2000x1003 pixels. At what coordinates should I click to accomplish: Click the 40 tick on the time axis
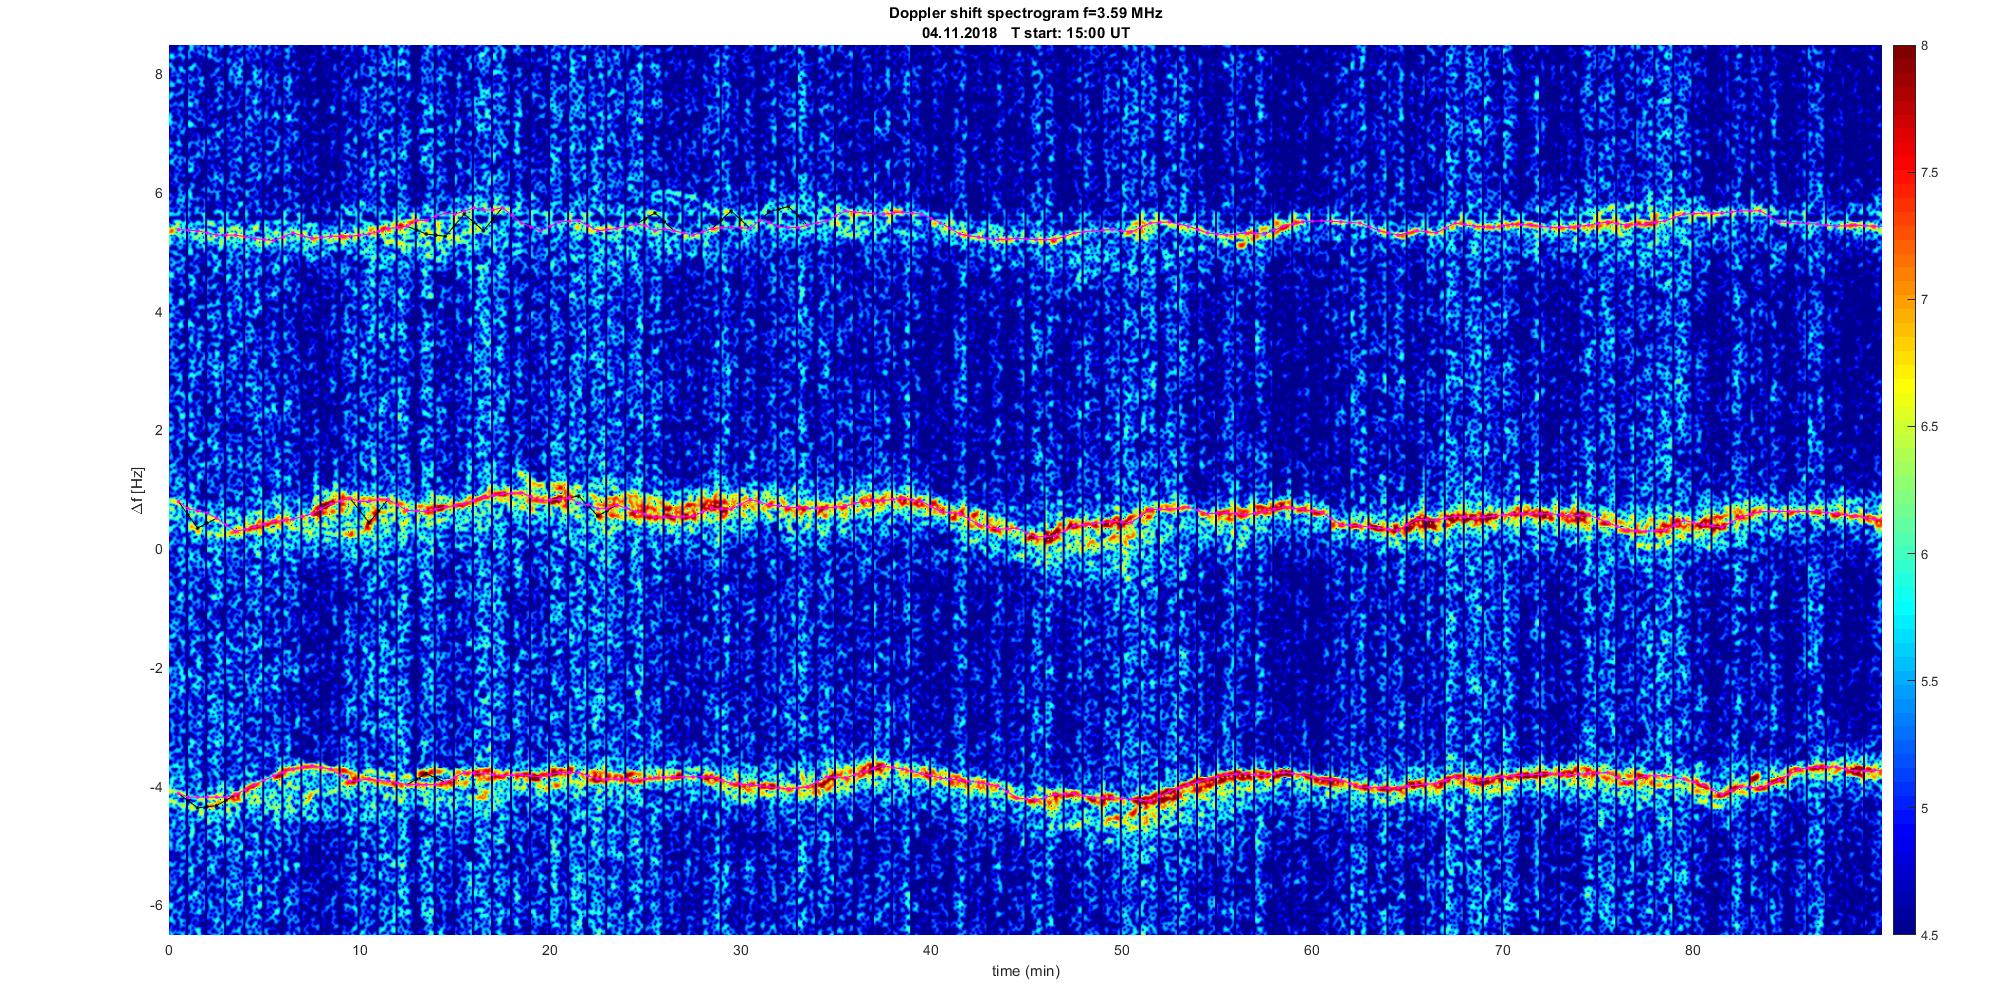[931, 950]
